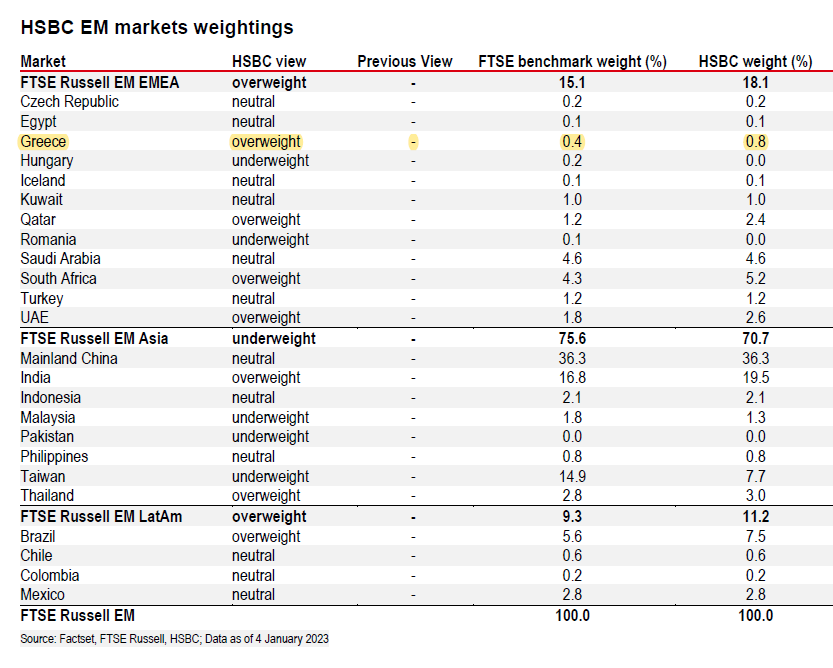Select the 'HSBC EM markets weightings' title
Image resolution: width=833 pixels, height=668 pixels.
pos(157,27)
